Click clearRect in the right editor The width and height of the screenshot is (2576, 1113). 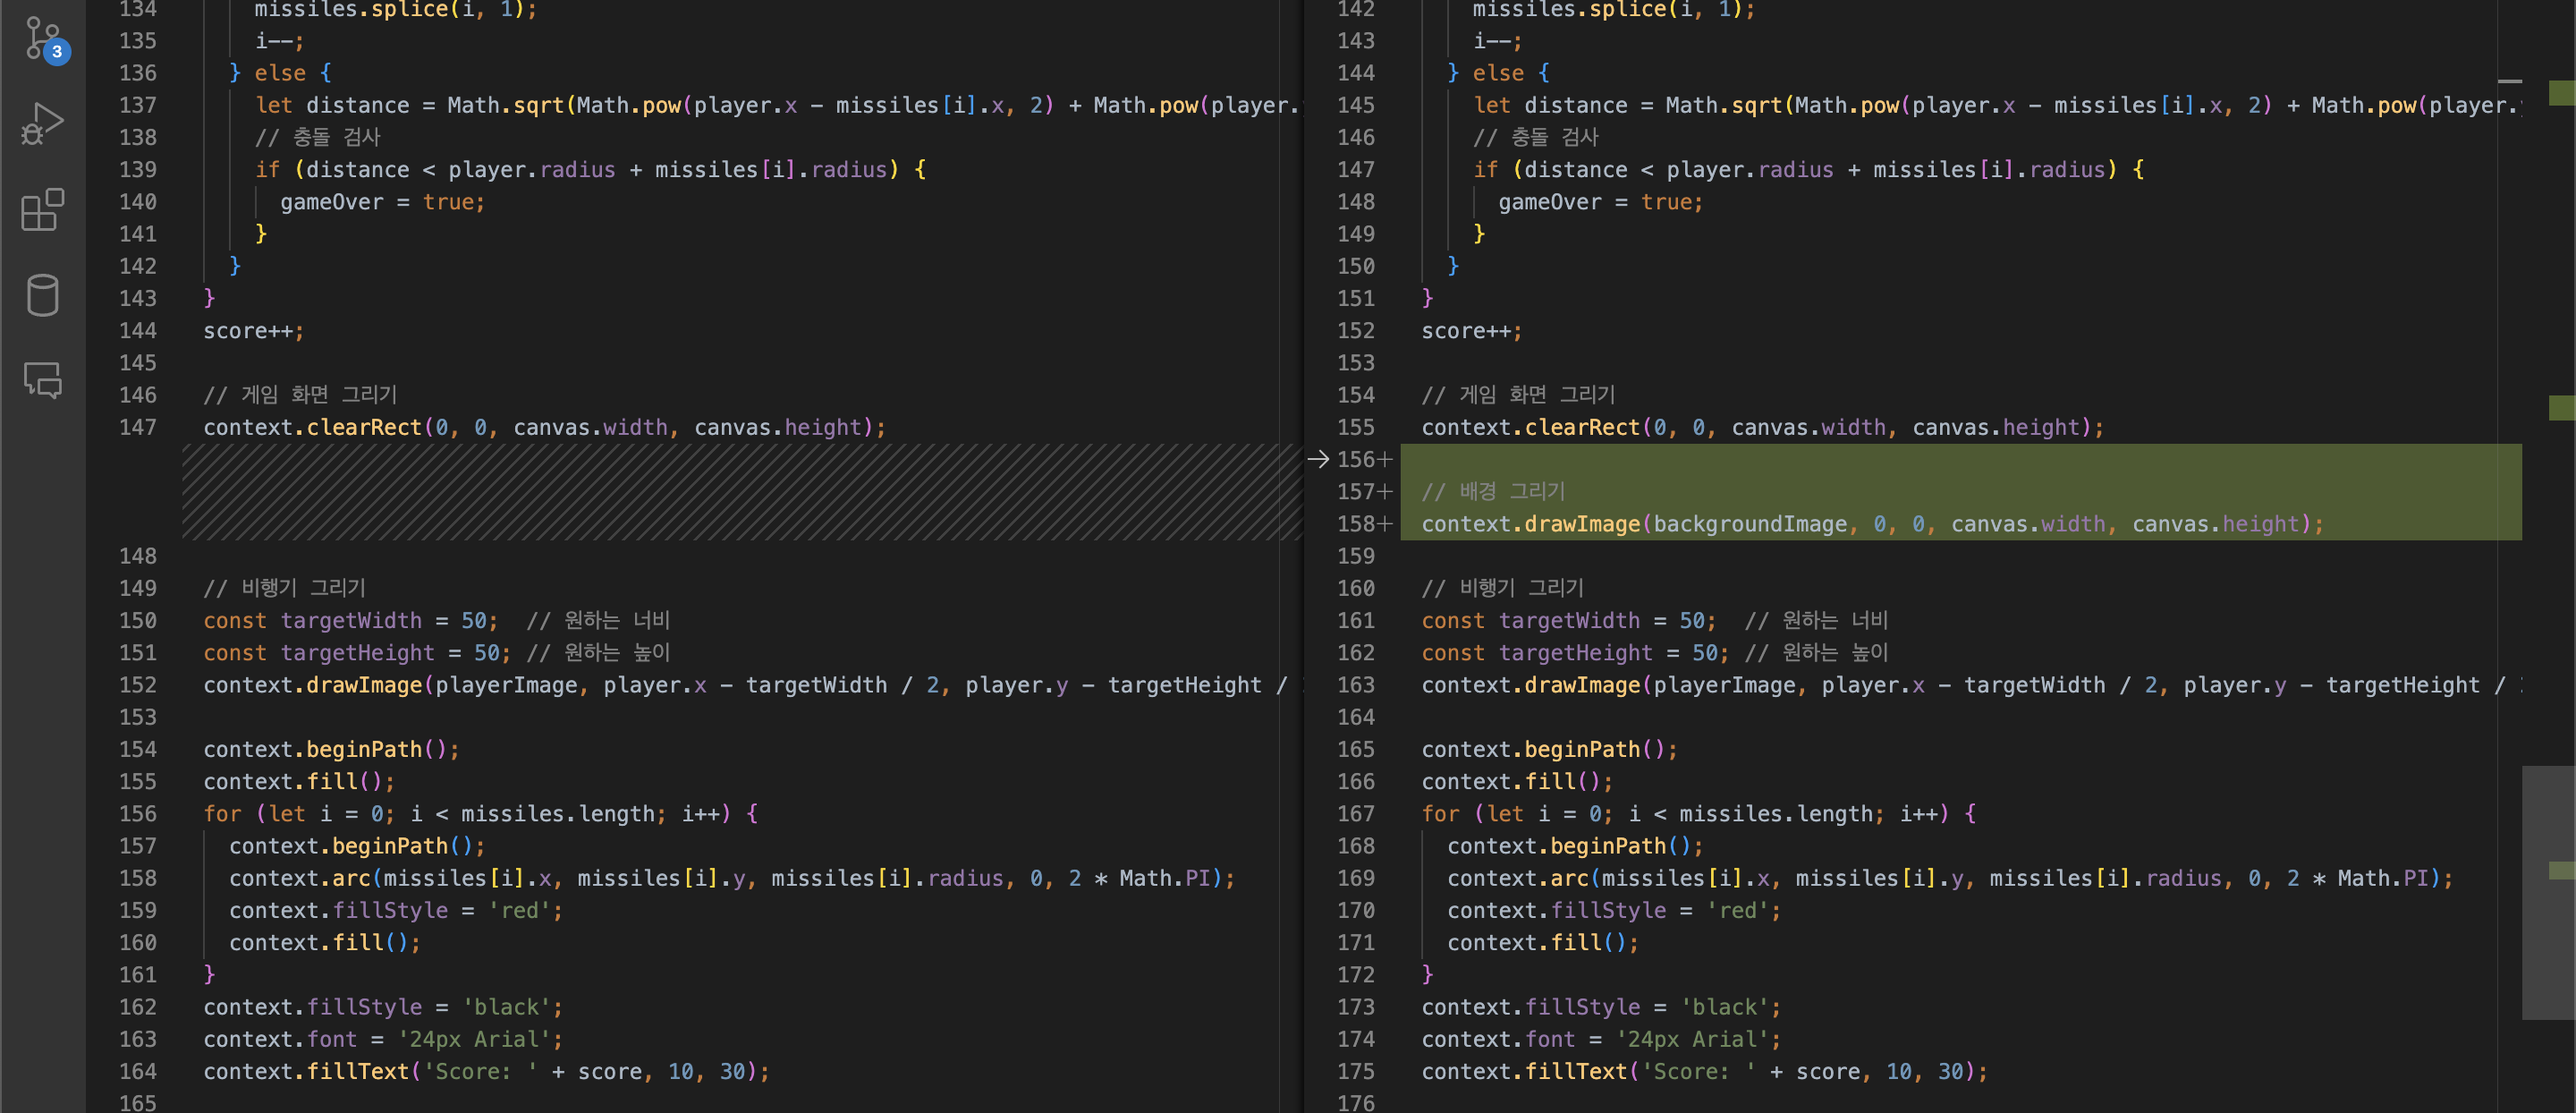[1582, 427]
